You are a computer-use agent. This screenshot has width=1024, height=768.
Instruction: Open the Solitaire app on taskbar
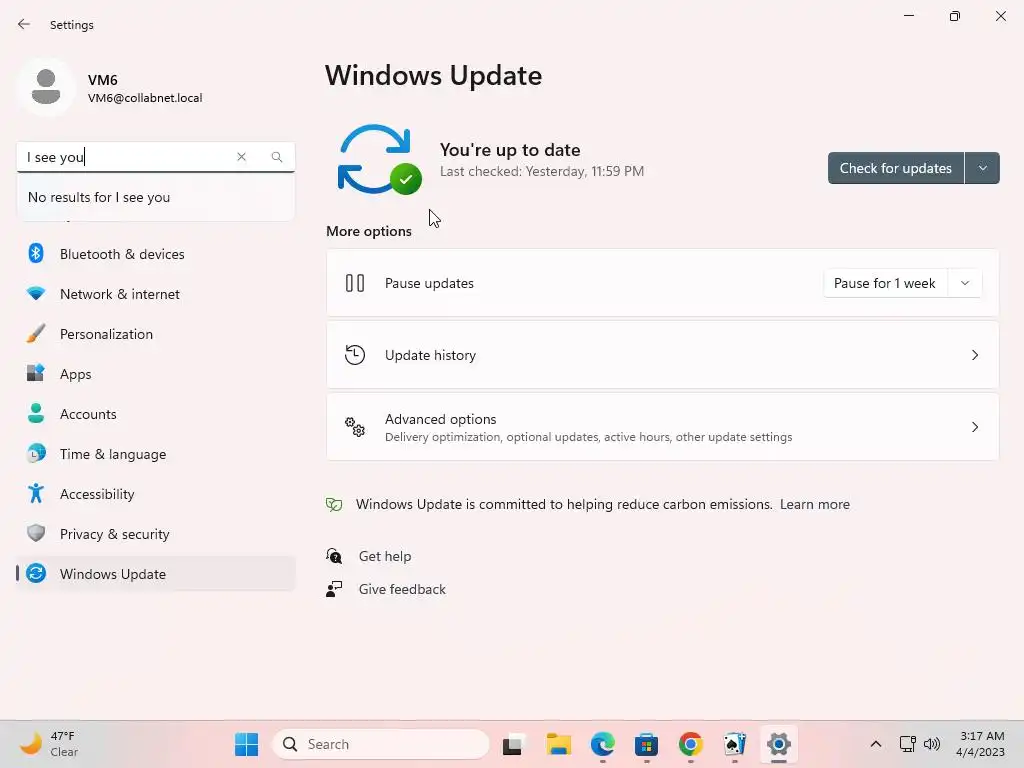point(735,744)
